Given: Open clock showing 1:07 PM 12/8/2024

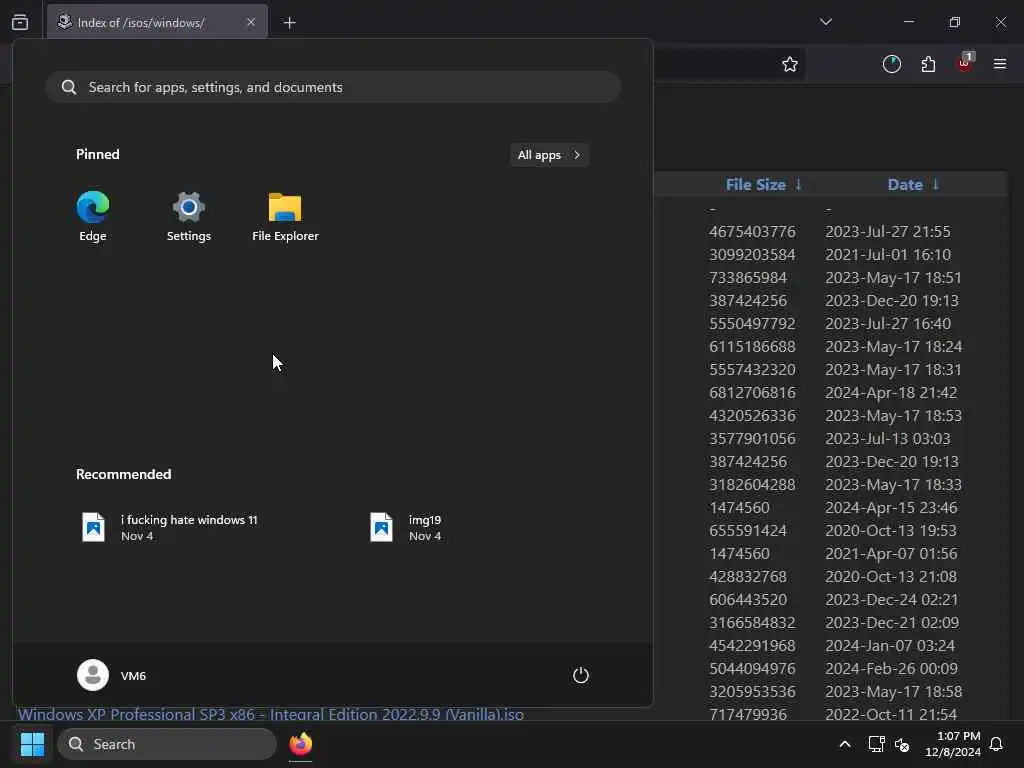Looking at the screenshot, I should [953, 744].
